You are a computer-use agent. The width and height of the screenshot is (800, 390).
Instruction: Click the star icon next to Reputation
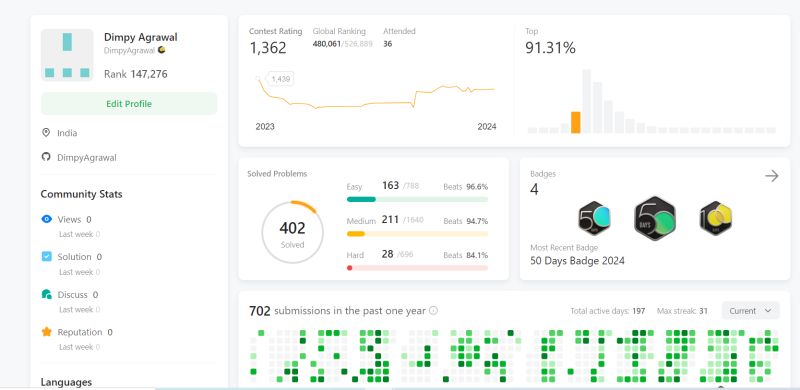tap(46, 332)
